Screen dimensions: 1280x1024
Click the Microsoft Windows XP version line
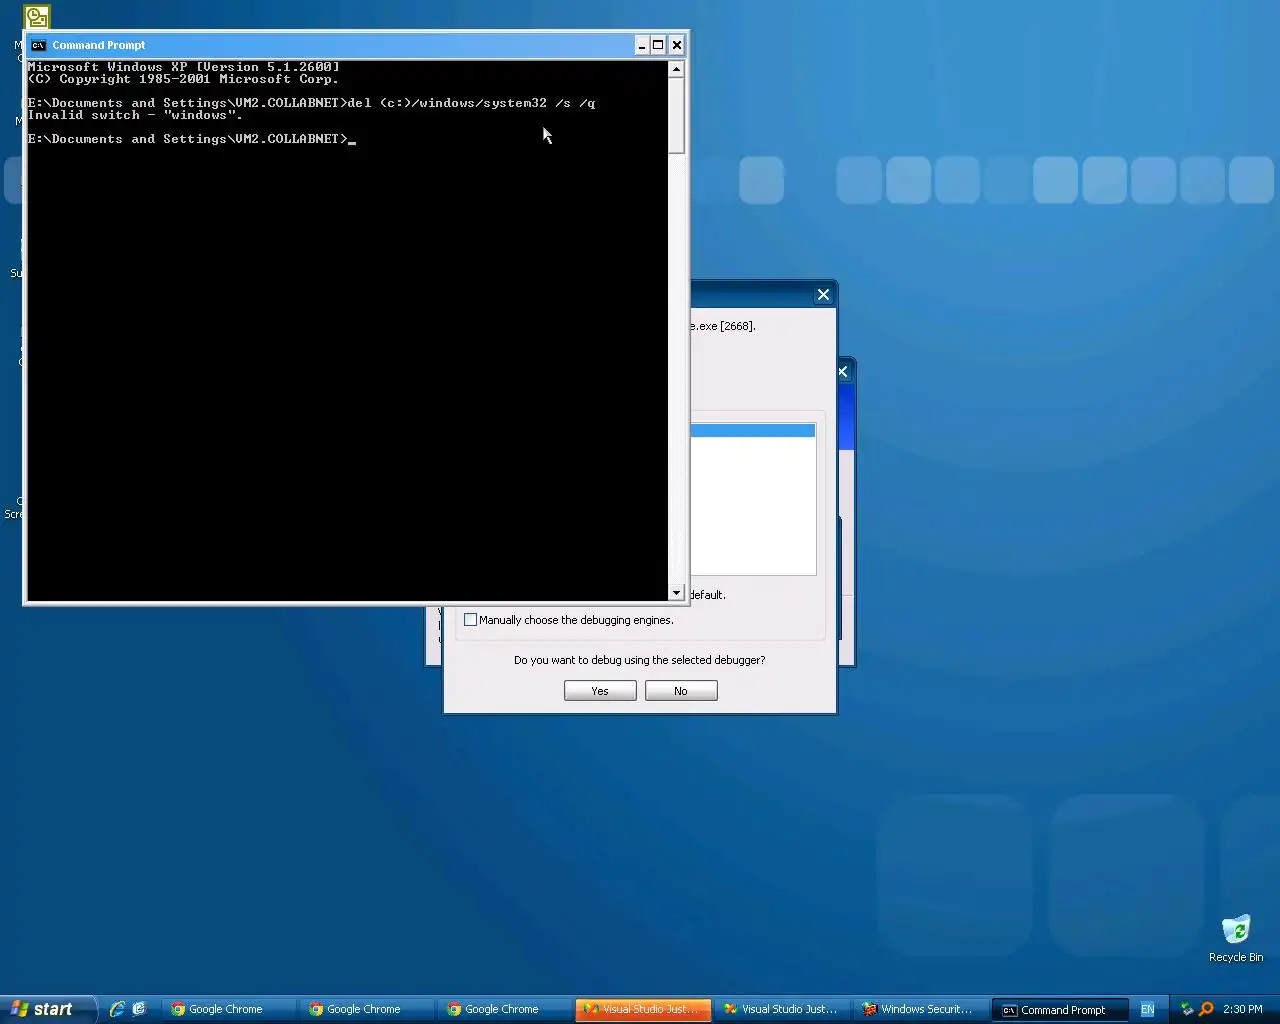point(184,67)
